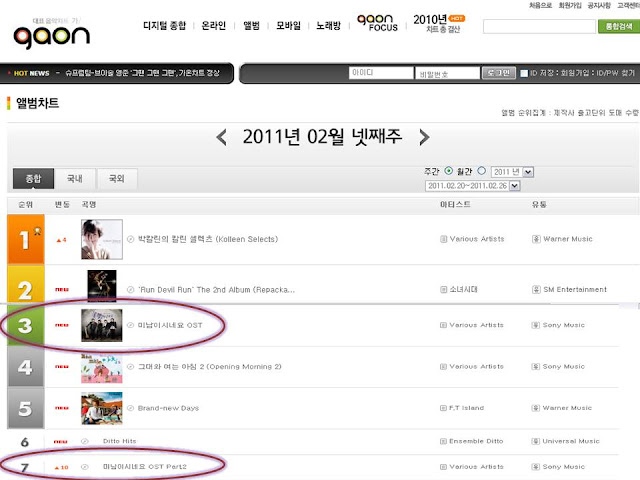Click distributor icon in rank 1 Warner Music row
Viewport: 640px width, 480px height.
click(x=536, y=239)
